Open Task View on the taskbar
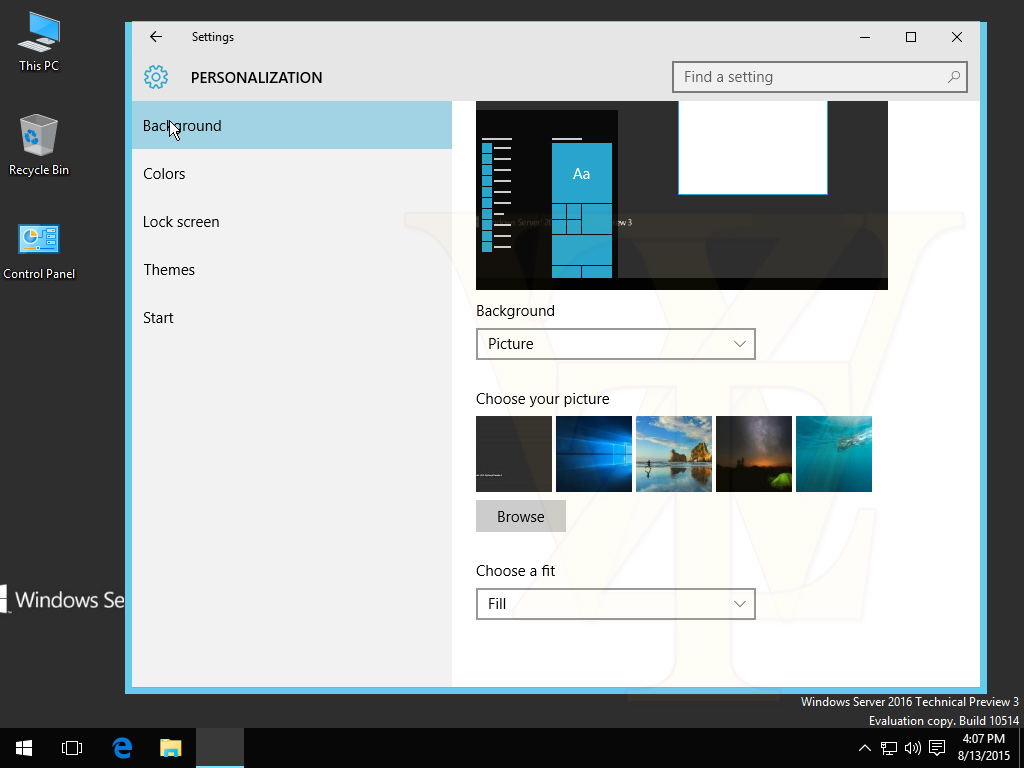The height and width of the screenshot is (768, 1024). [72, 748]
